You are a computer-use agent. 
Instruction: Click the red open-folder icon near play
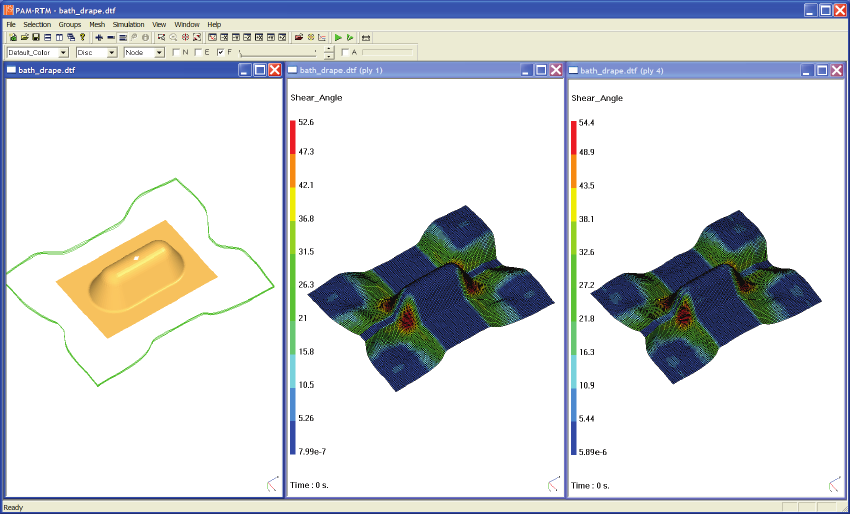(x=299, y=37)
